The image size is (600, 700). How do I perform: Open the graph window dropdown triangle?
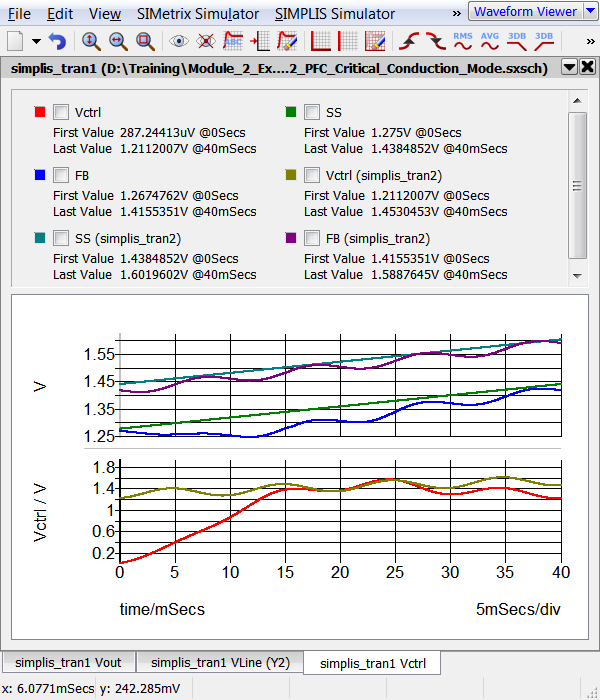569,67
